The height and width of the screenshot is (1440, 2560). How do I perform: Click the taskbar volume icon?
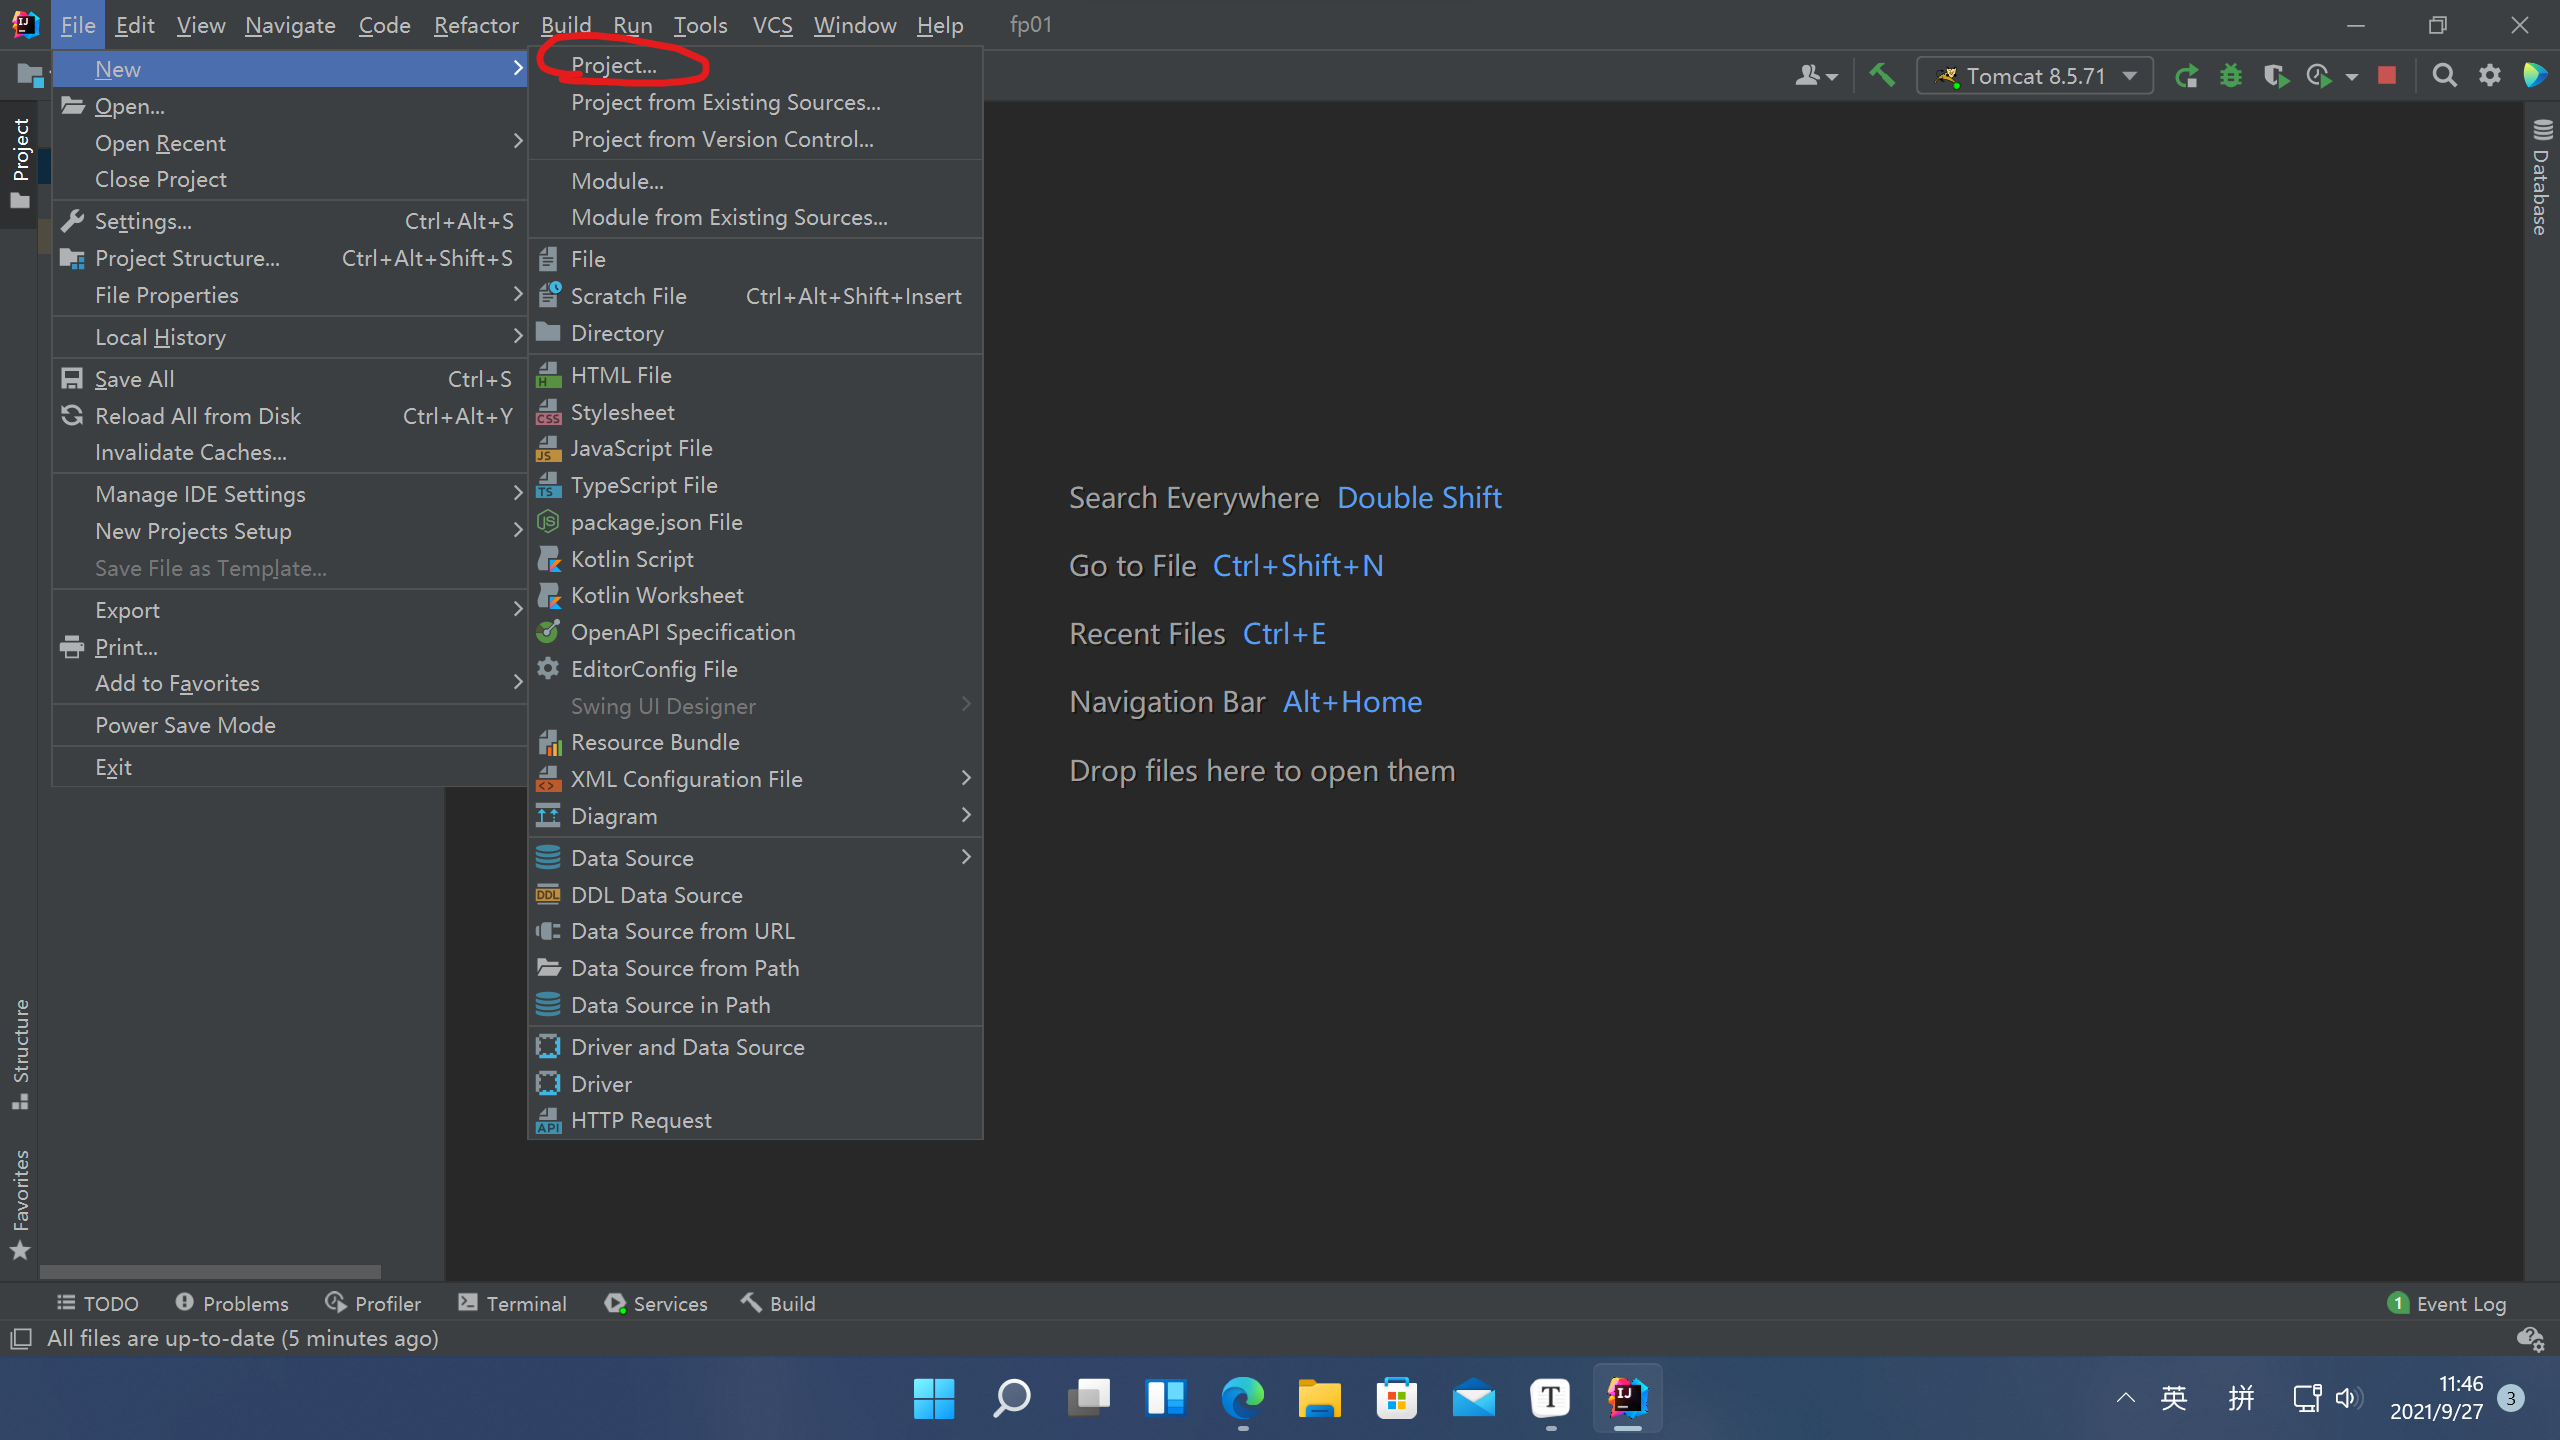click(x=2348, y=1398)
